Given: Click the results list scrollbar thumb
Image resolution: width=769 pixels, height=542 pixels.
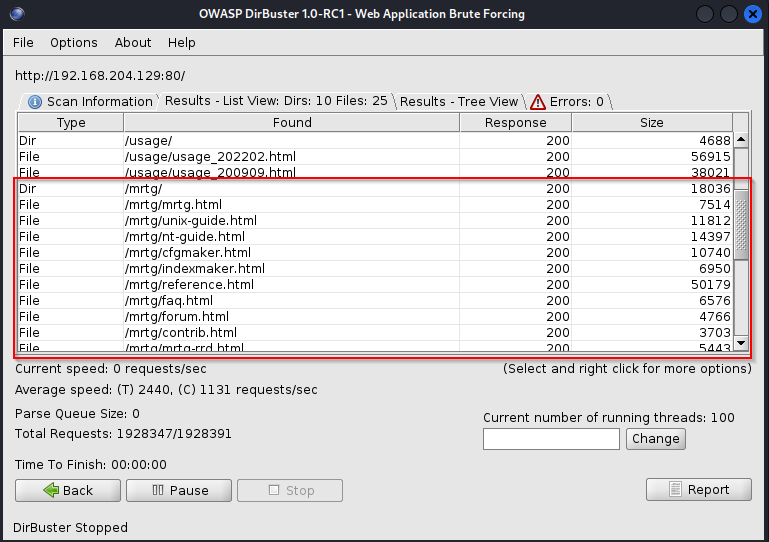Looking at the screenshot, I should click(x=741, y=226).
